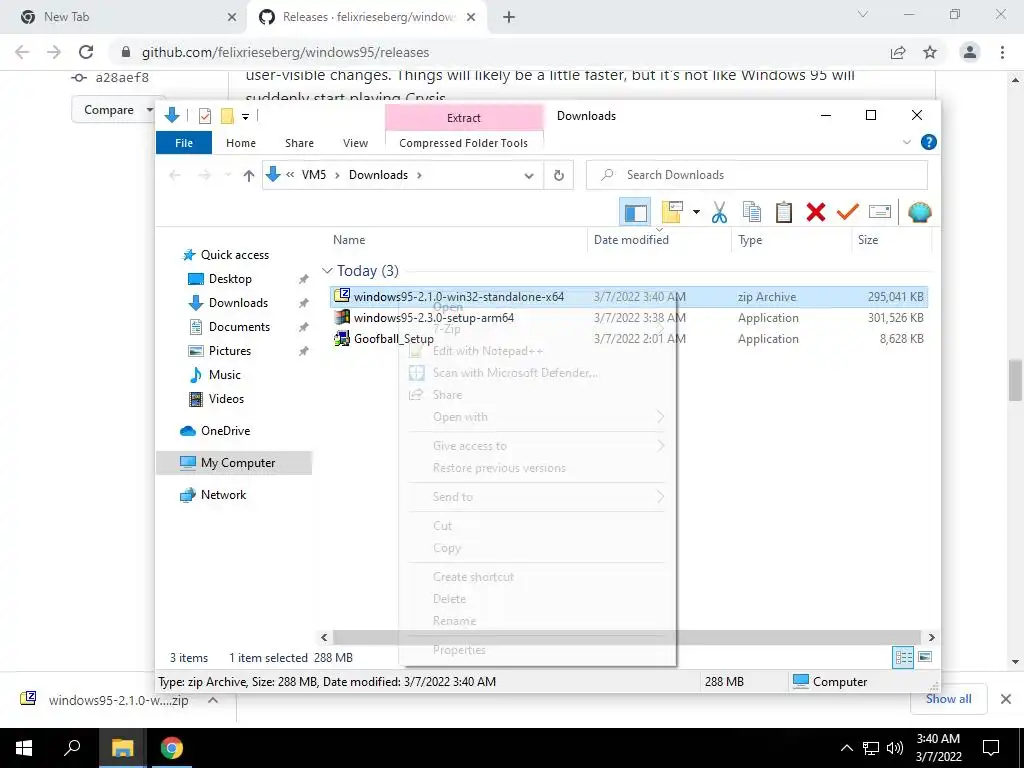Click the red X Delete icon

click(x=816, y=212)
